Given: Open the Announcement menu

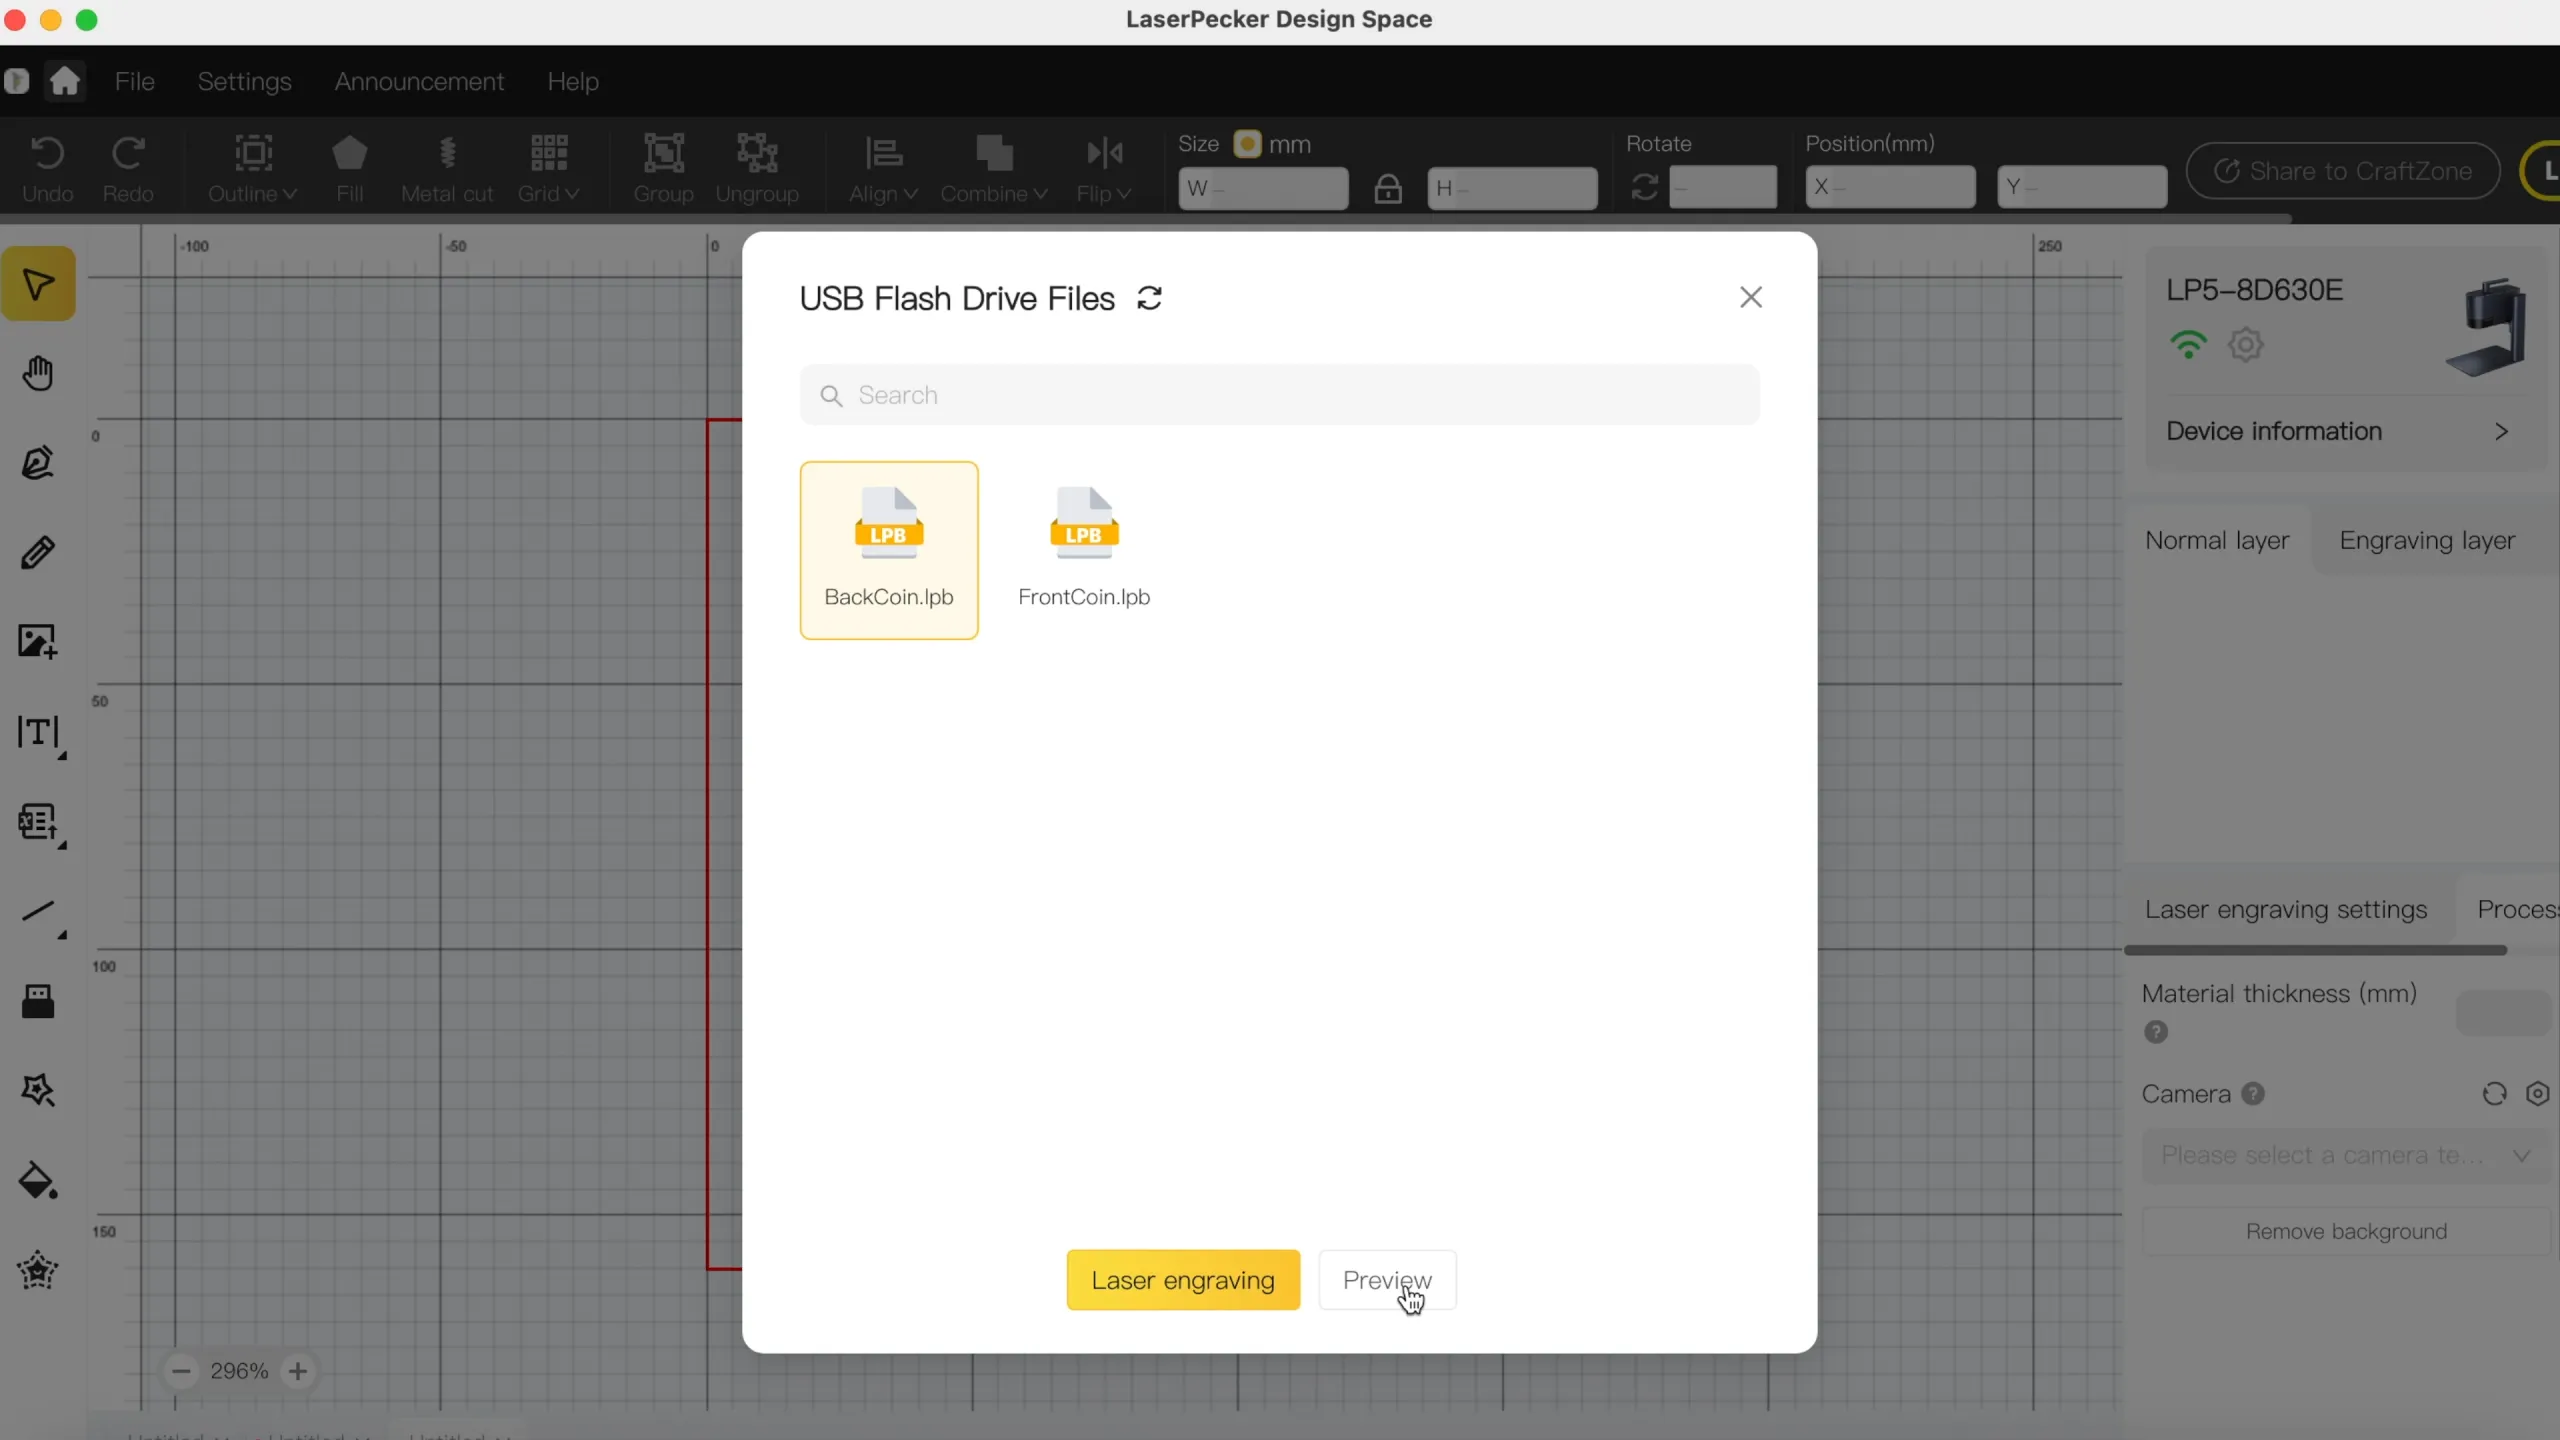Looking at the screenshot, I should click(x=419, y=81).
